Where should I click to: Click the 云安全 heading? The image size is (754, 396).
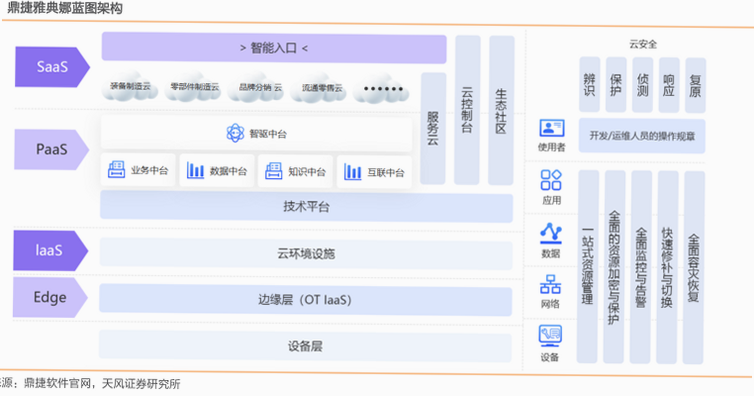click(643, 44)
